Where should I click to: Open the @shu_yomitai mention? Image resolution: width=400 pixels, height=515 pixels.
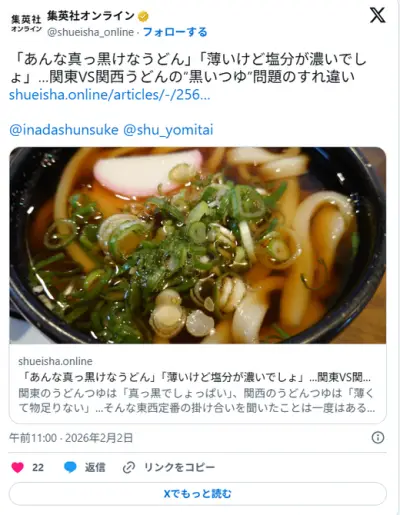click(x=168, y=130)
